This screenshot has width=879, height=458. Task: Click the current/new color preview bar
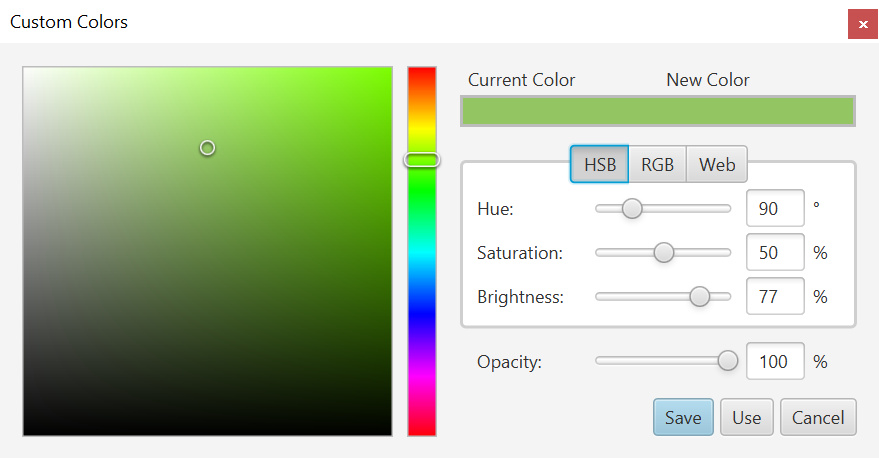click(658, 111)
